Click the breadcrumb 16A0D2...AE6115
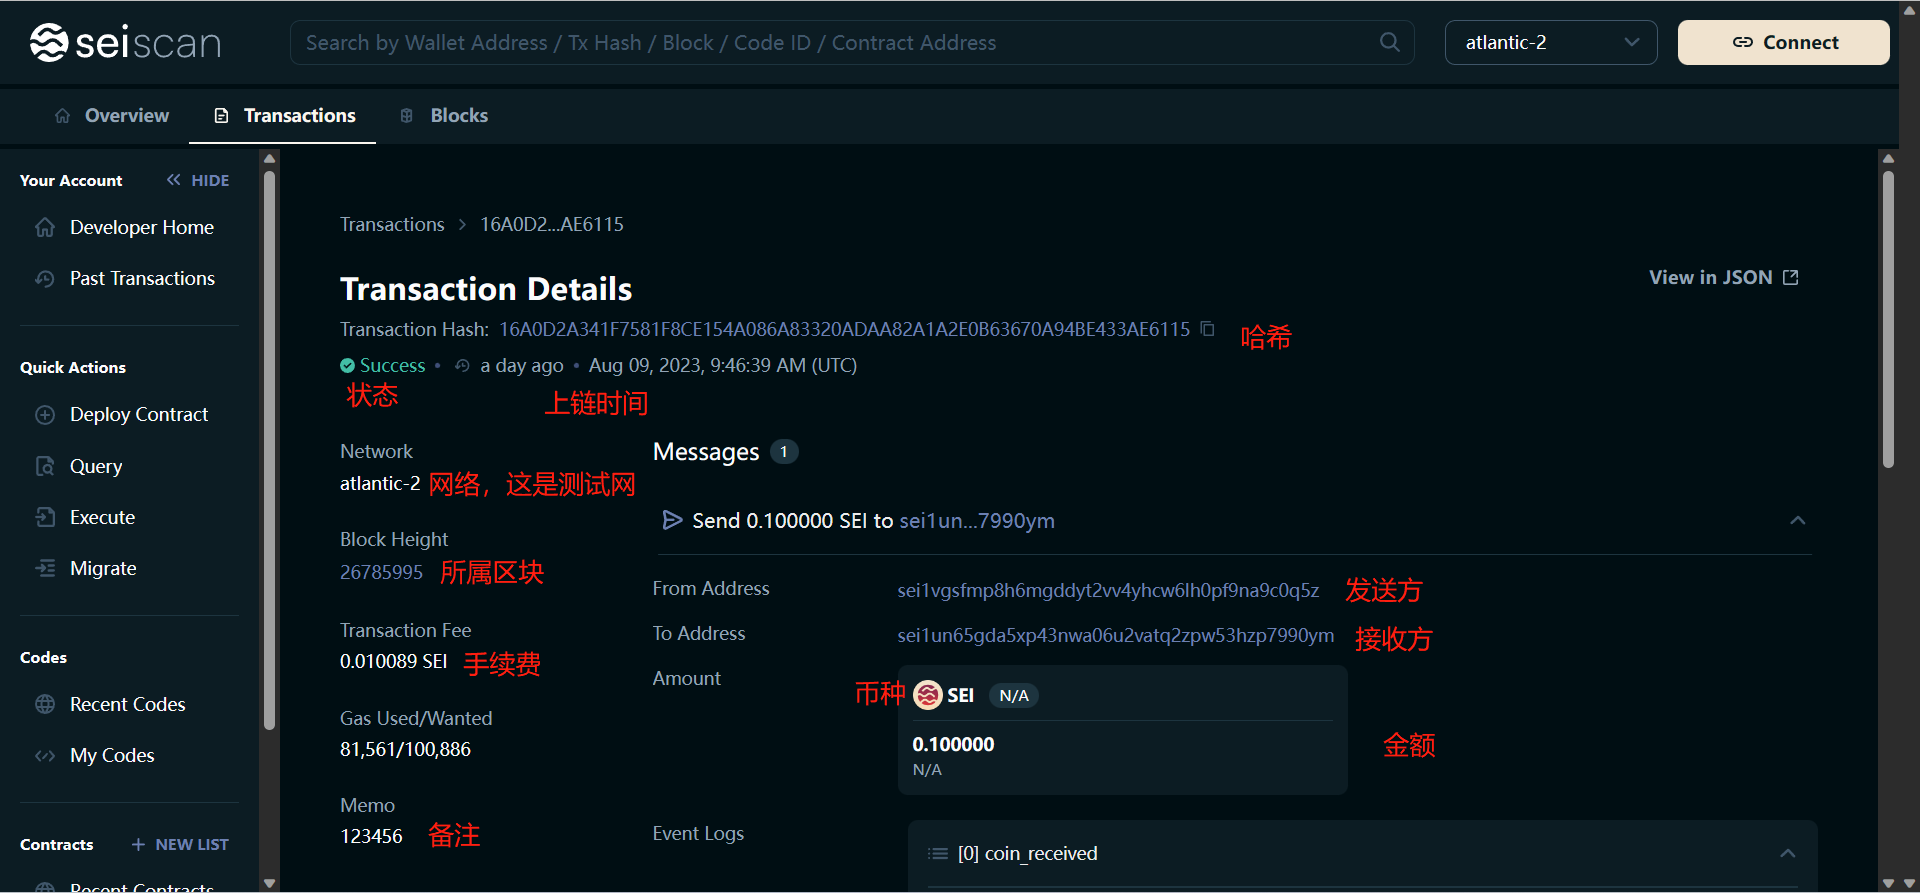 552,224
